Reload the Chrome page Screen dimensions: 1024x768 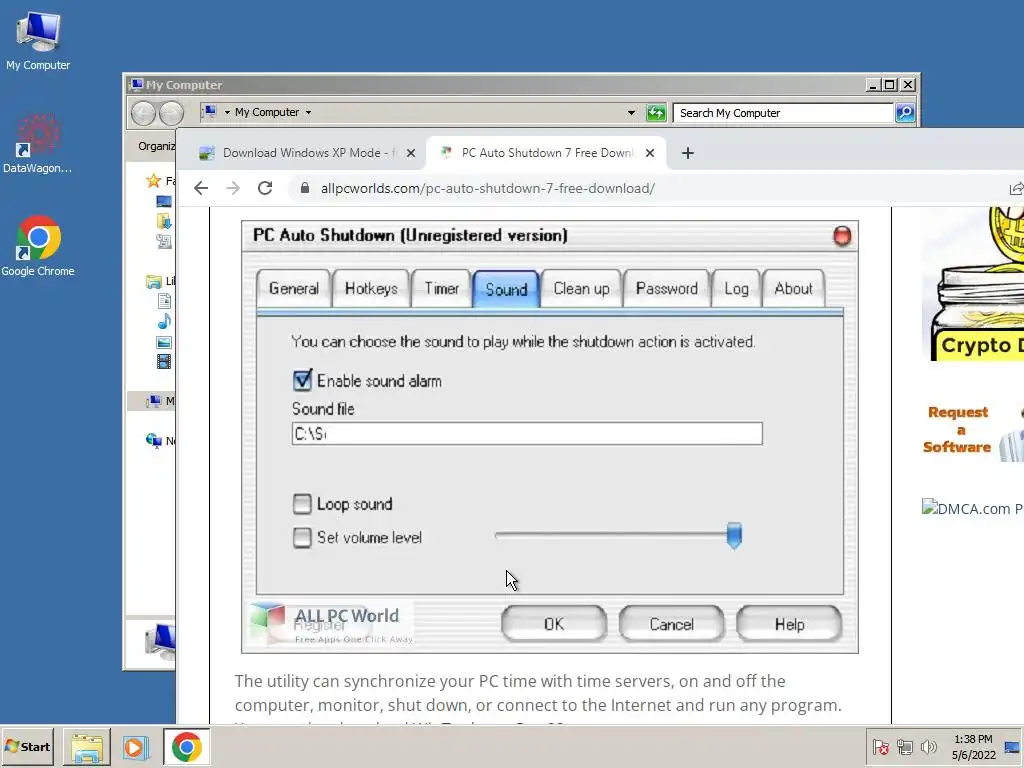point(265,188)
